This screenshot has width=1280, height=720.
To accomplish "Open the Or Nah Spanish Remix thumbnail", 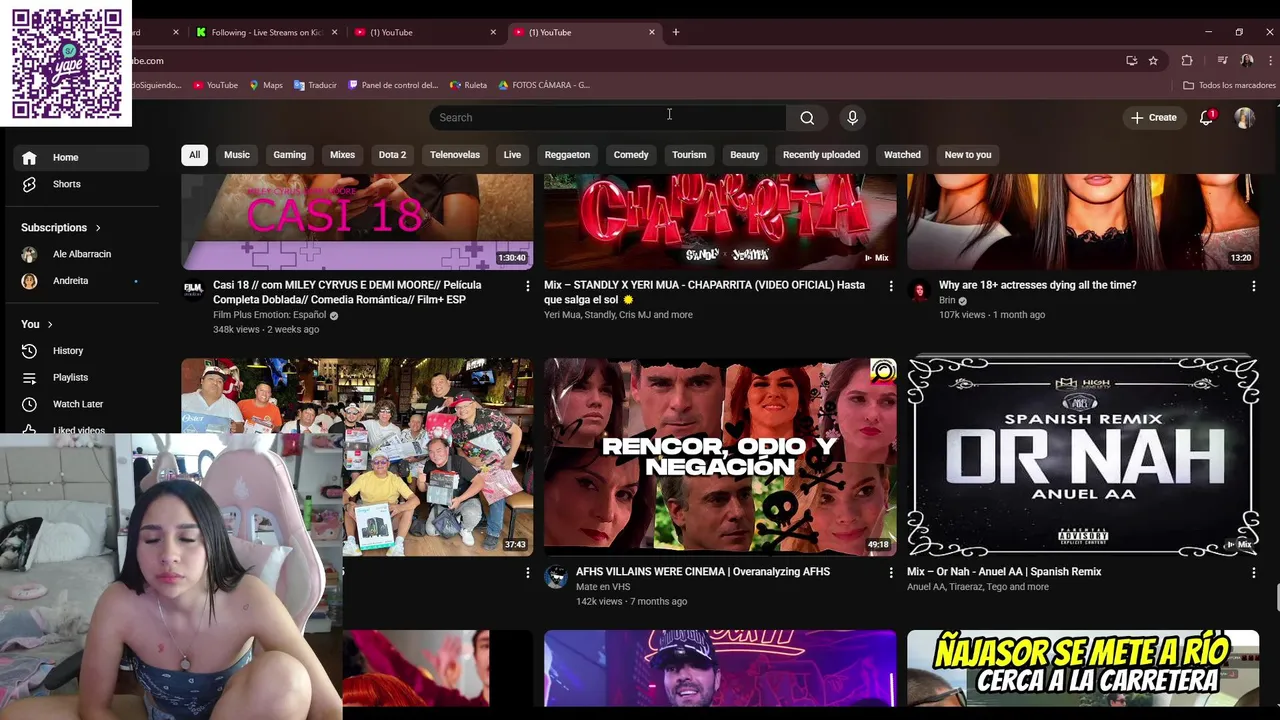I will [1083, 457].
